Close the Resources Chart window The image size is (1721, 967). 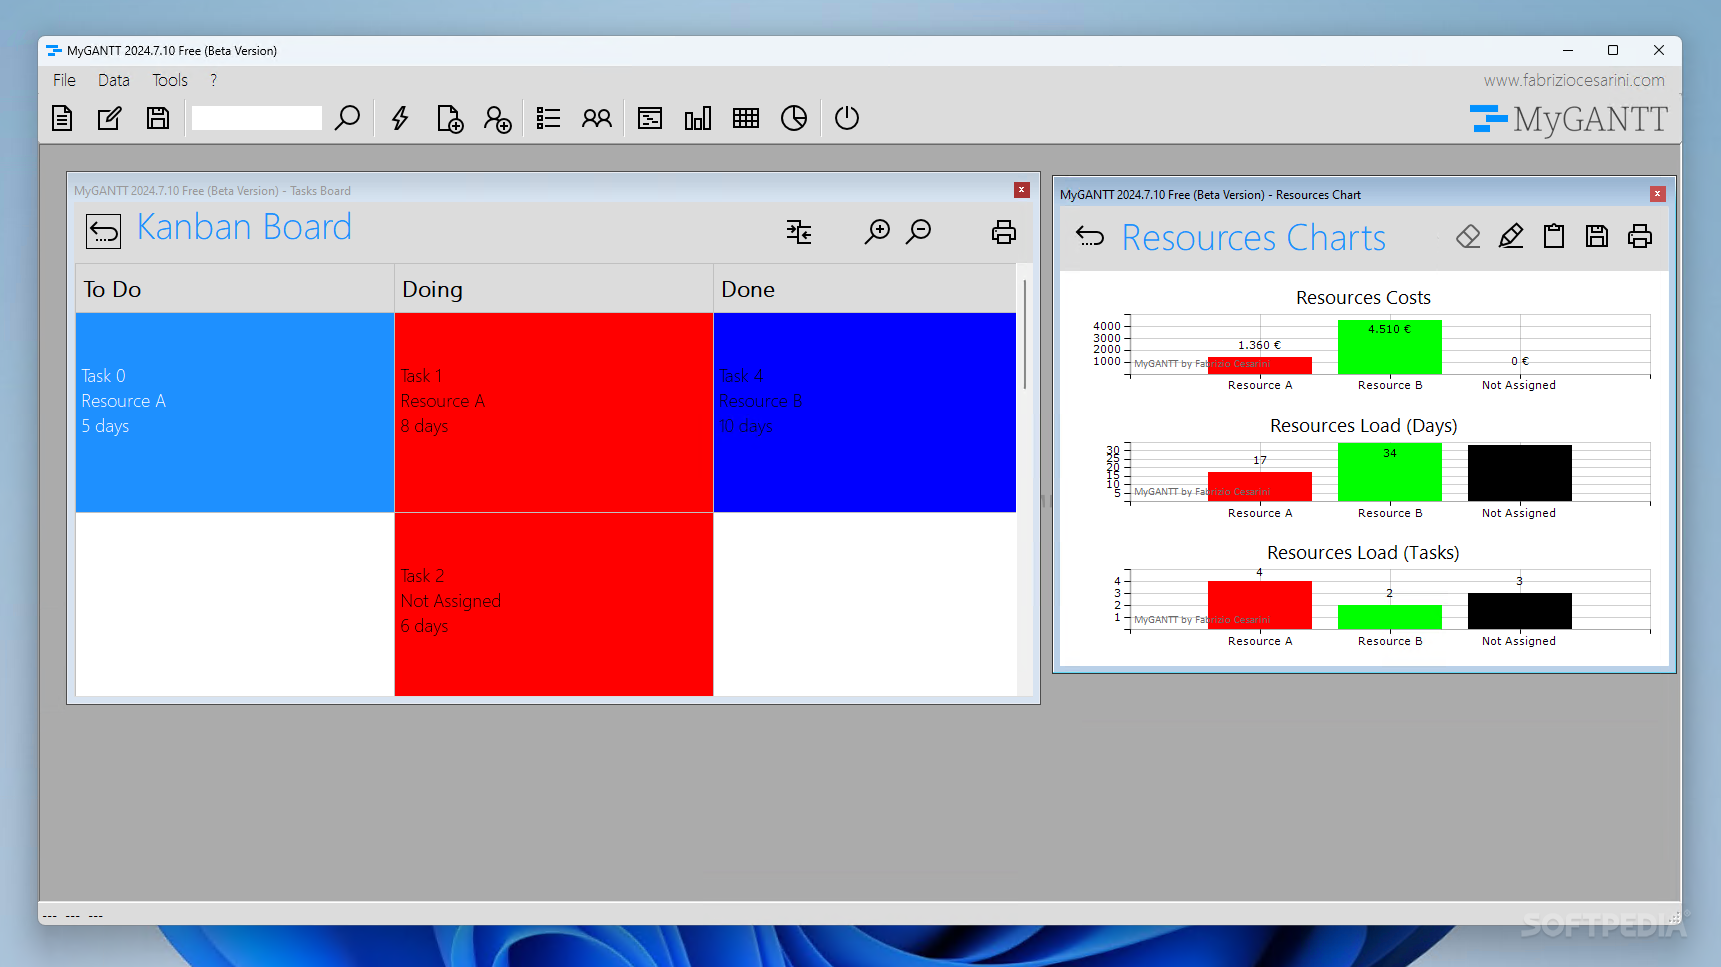point(1658,194)
